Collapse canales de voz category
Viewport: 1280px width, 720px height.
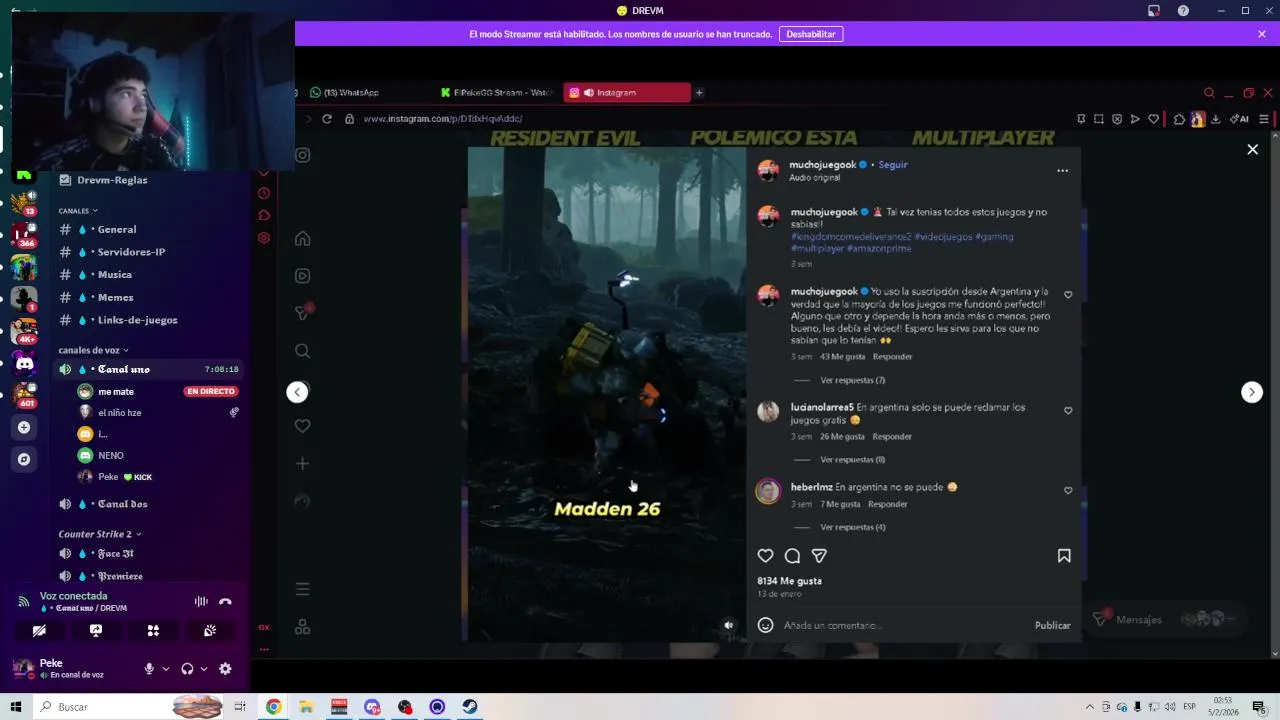pyautogui.click(x=93, y=350)
